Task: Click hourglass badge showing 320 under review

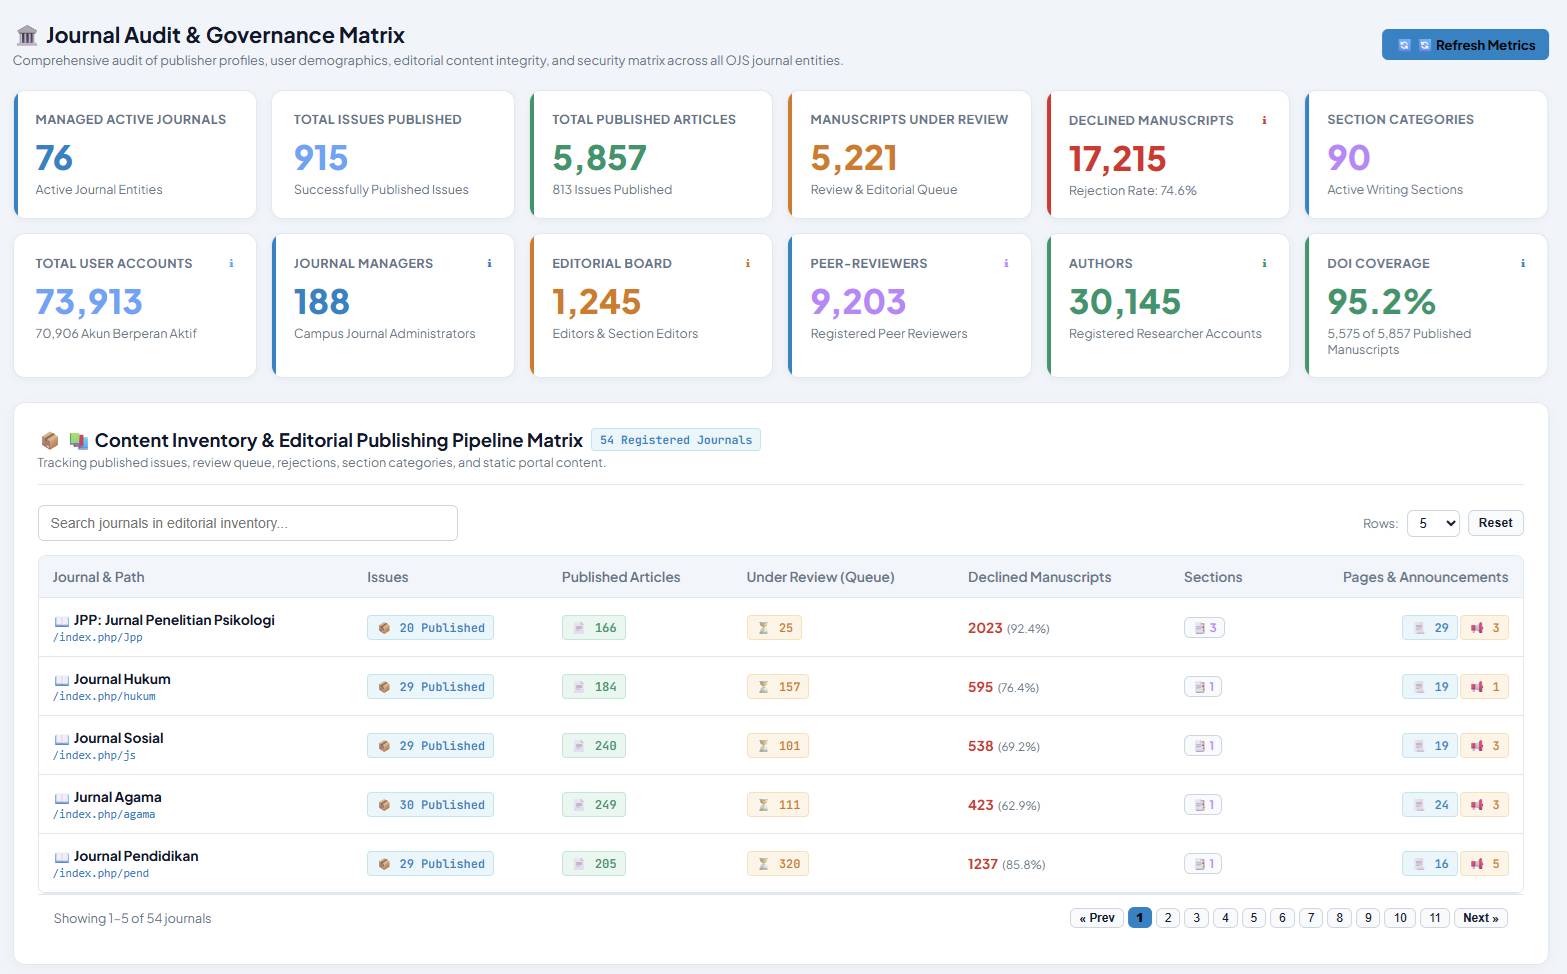Action: [x=778, y=864]
